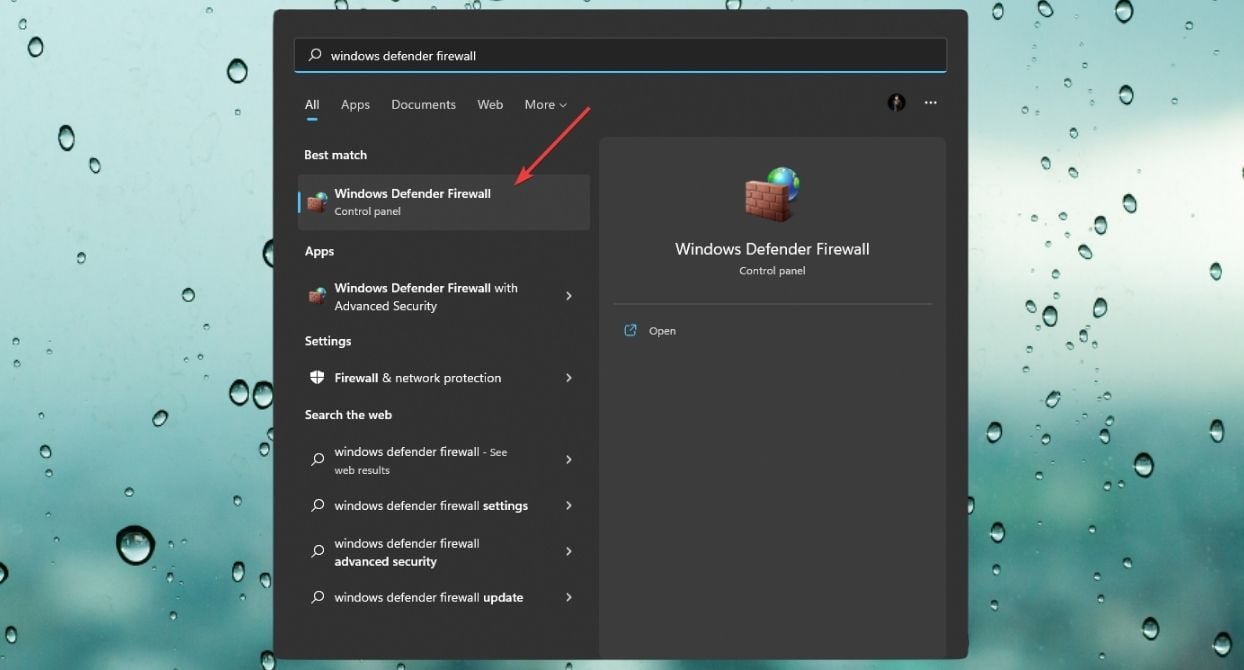This screenshot has width=1244, height=670.
Task: Expand 'windows defender firewall update' chevron
Action: [569, 598]
